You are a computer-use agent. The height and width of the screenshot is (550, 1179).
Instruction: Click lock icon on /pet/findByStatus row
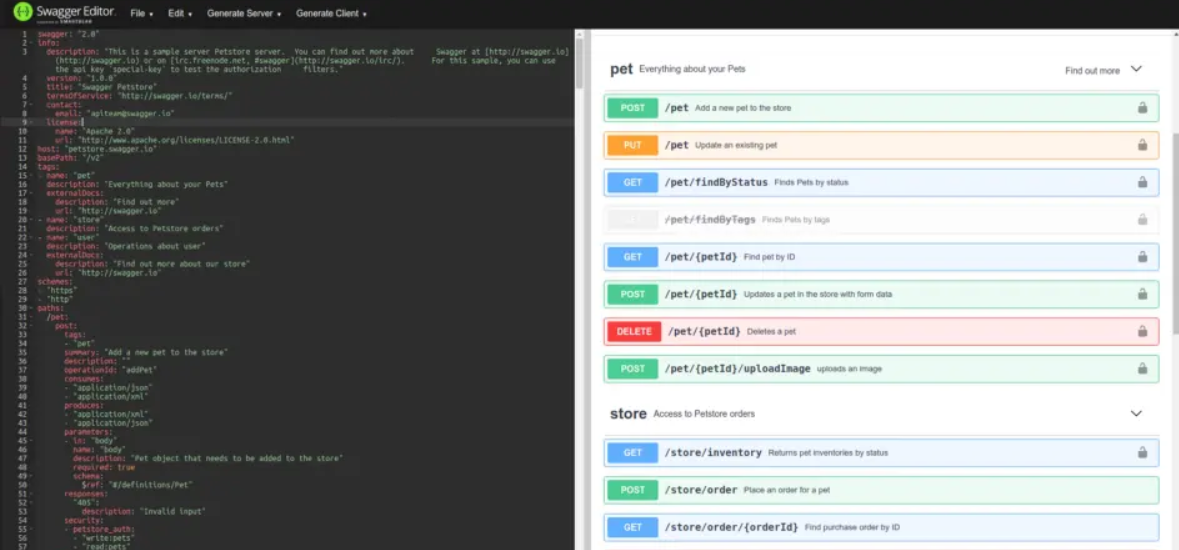(x=1142, y=182)
